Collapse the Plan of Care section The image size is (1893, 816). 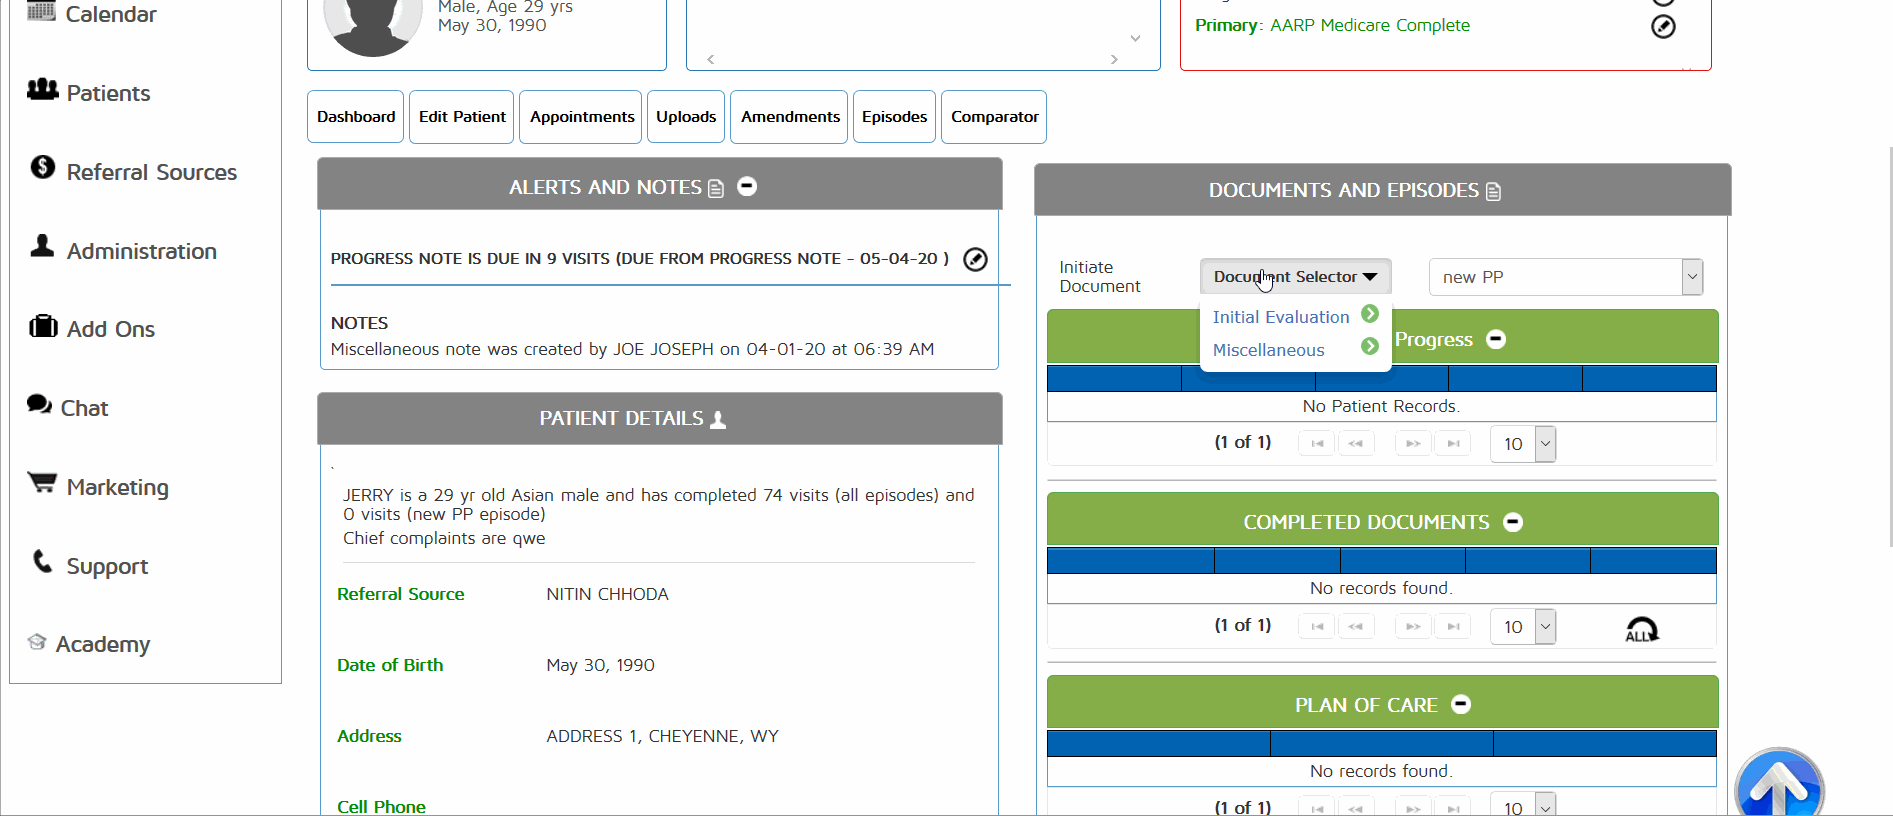[1461, 704]
